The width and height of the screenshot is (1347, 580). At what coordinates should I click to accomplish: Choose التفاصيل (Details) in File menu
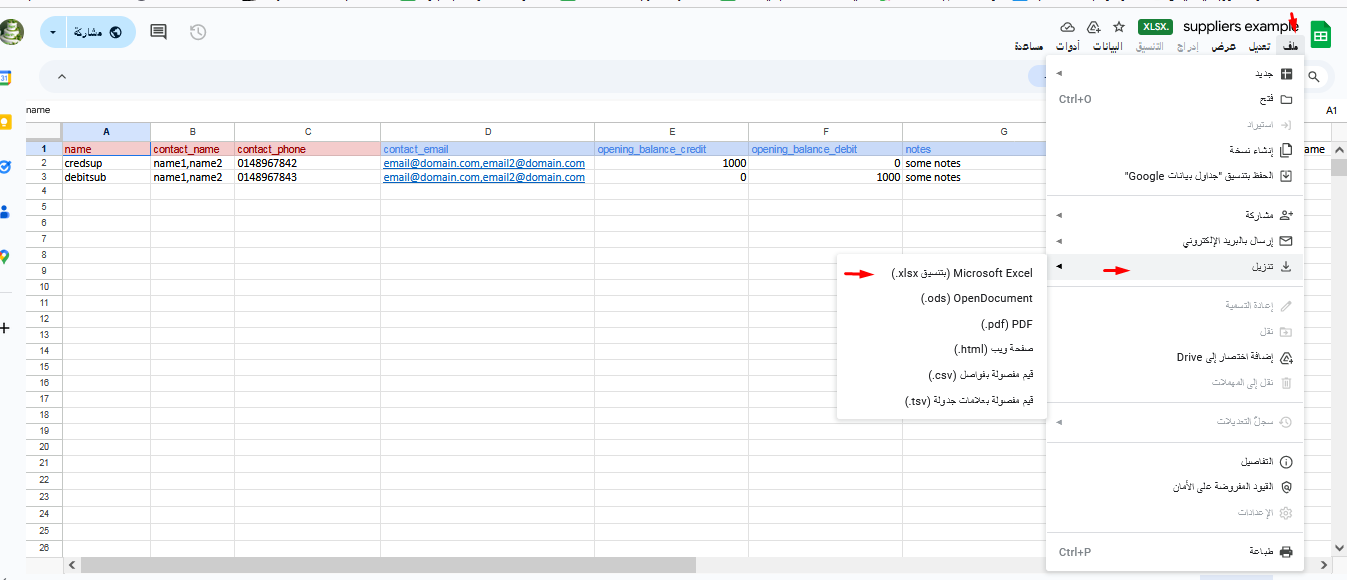[1176, 462]
